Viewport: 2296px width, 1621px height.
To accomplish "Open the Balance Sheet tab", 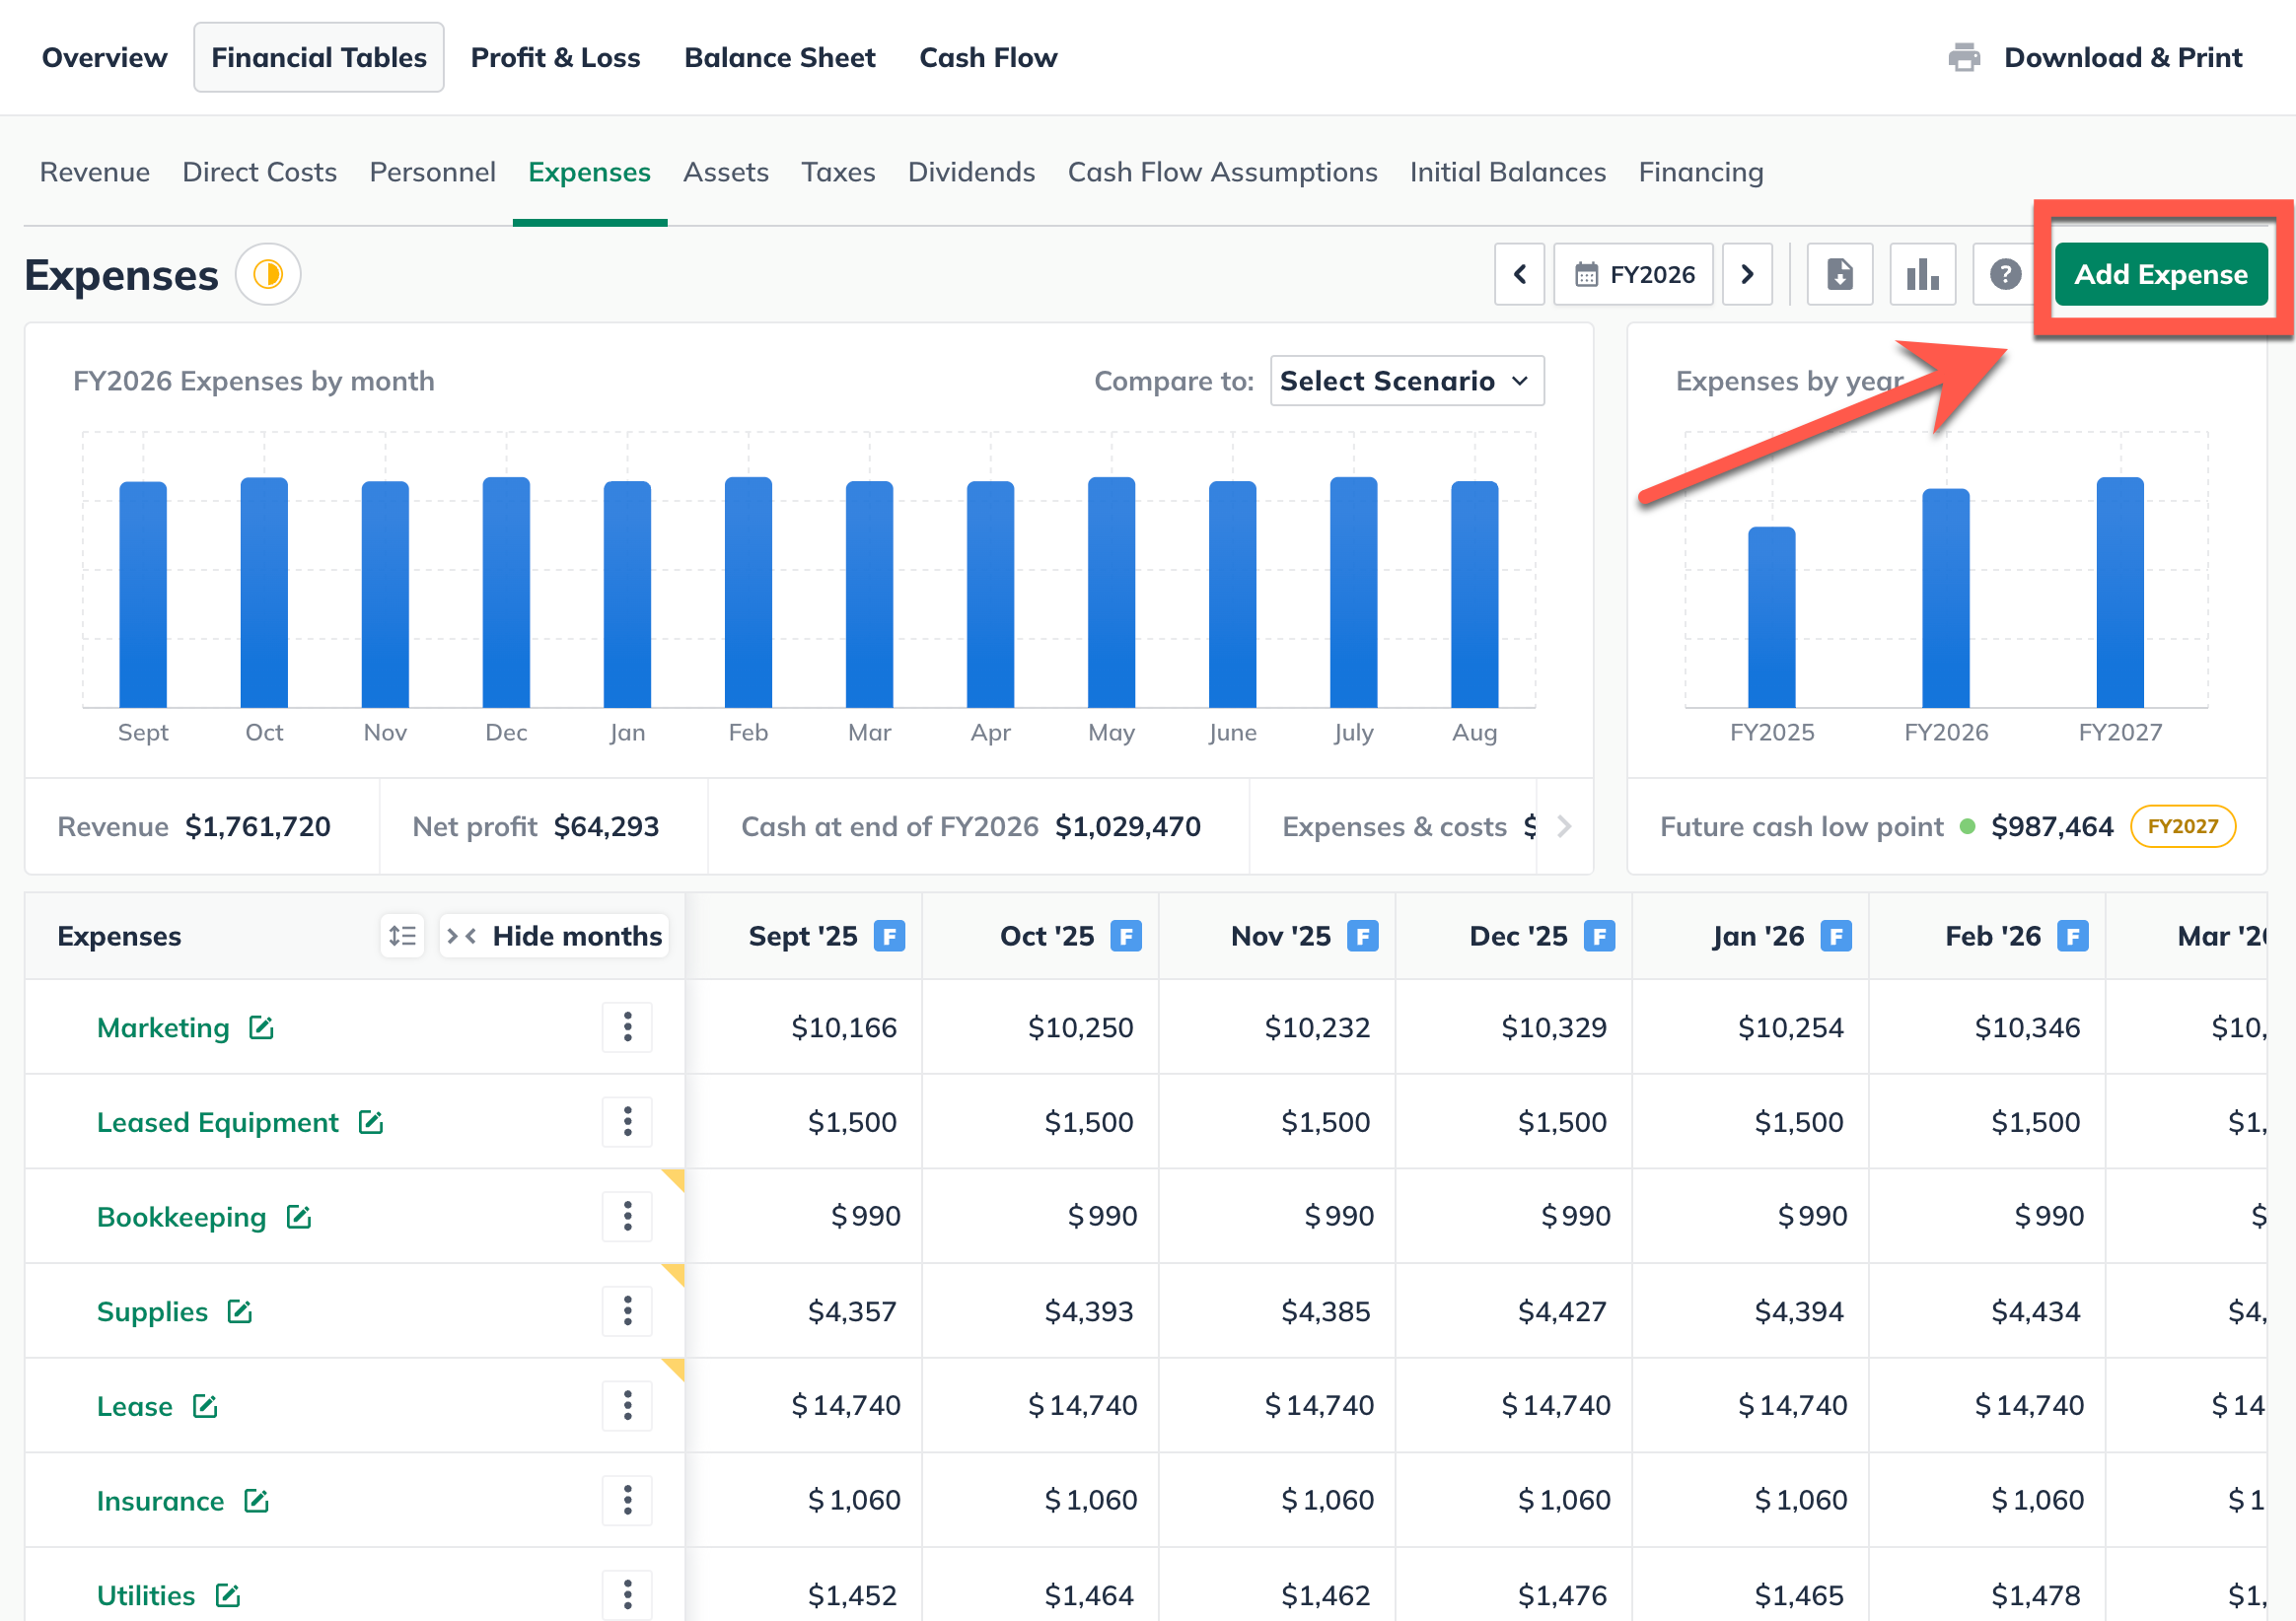I will [x=779, y=57].
